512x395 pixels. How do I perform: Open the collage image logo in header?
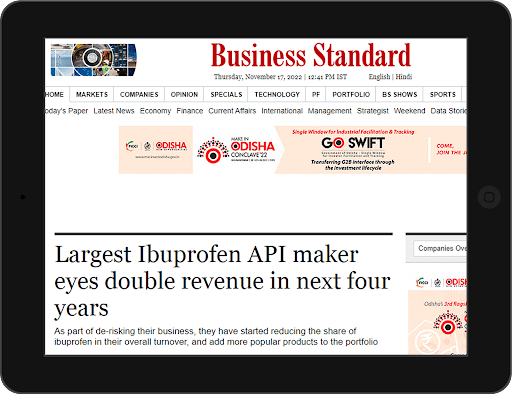click(x=94, y=60)
